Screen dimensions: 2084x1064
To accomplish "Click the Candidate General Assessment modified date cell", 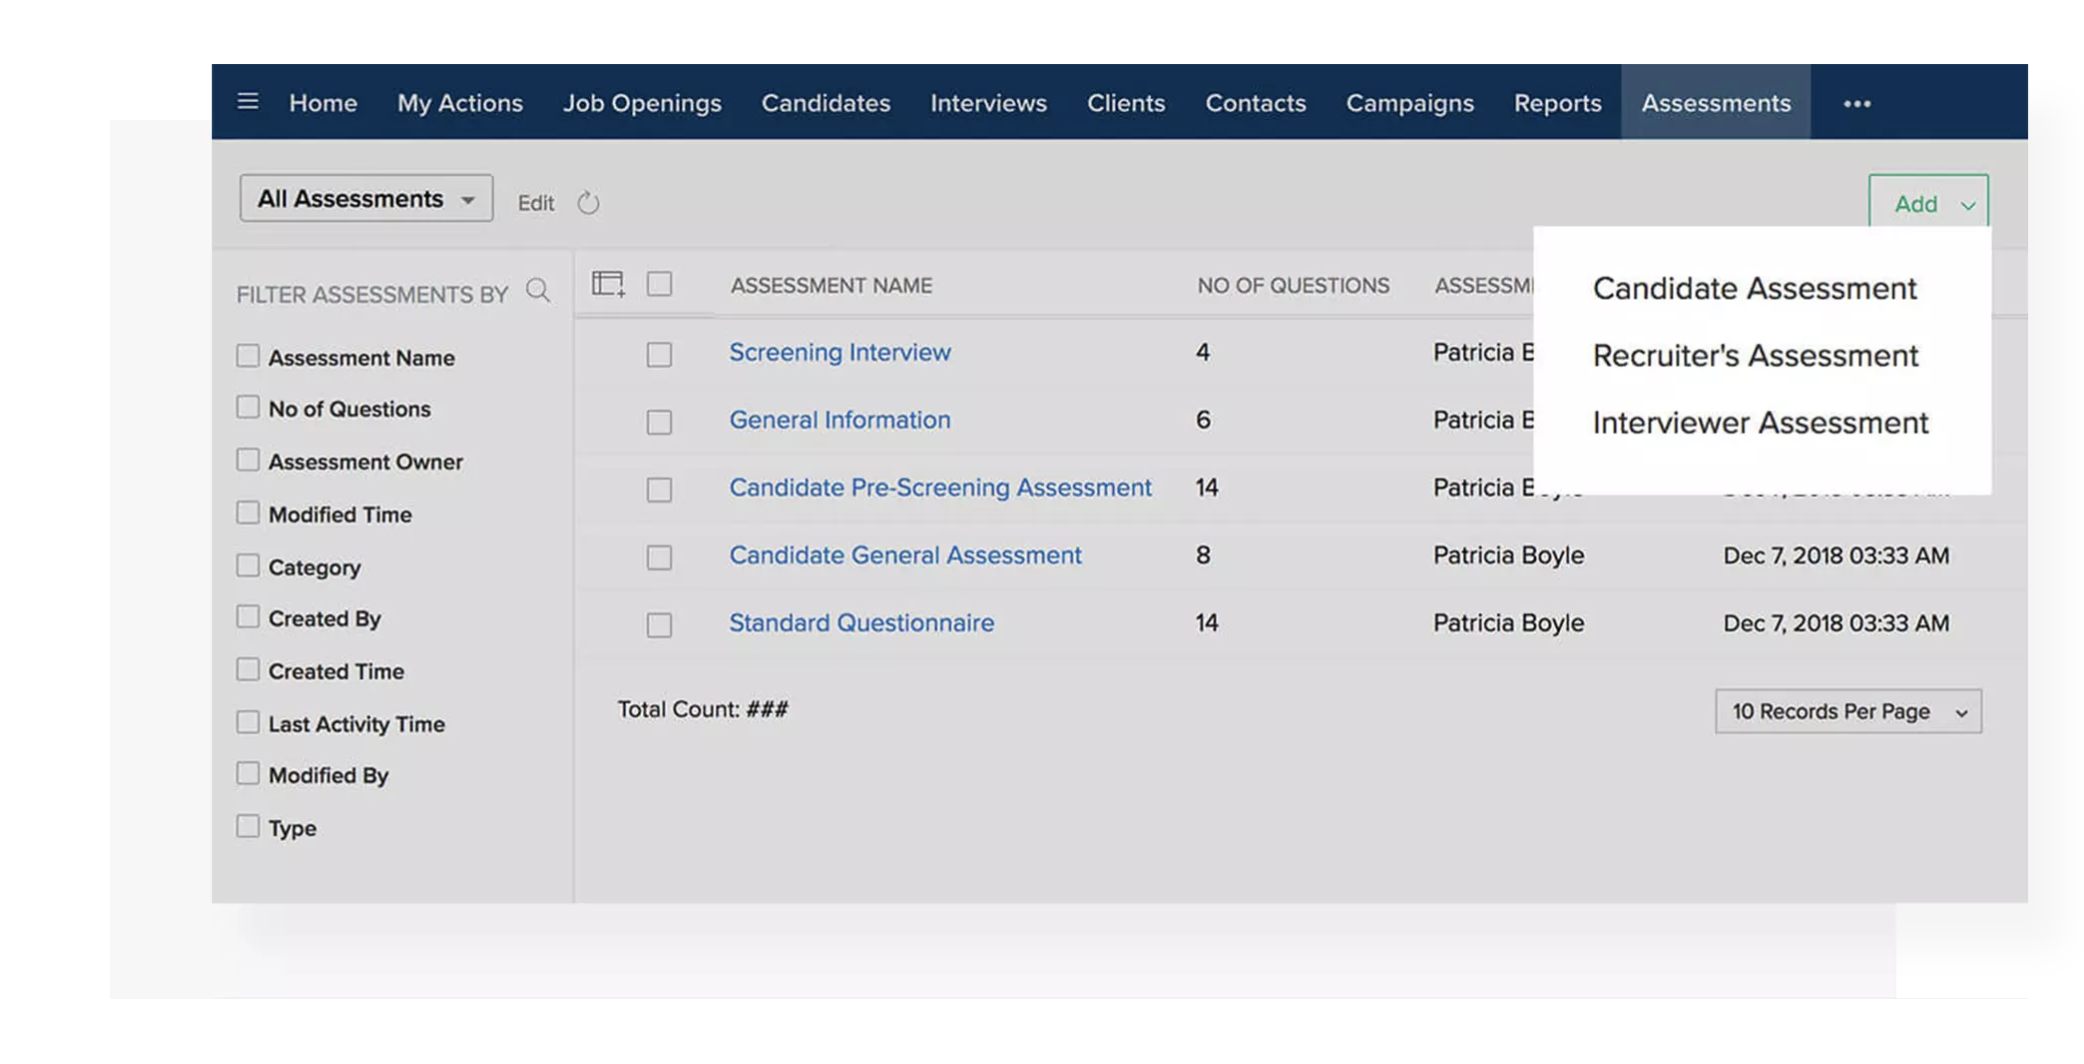I will 1836,555.
